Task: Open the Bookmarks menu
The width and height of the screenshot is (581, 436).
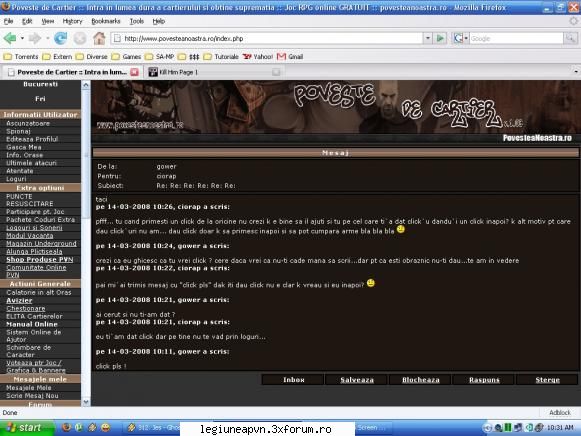Action: [106, 21]
